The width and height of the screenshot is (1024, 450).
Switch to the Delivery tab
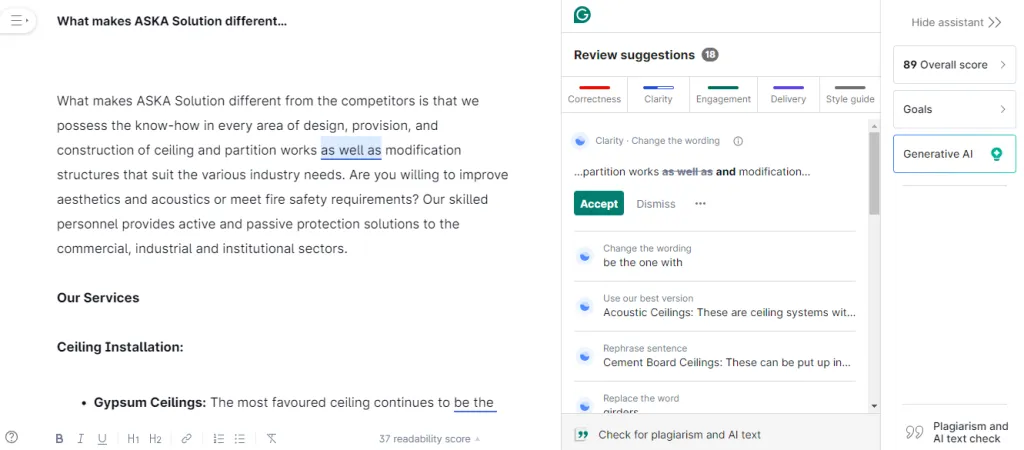point(788,93)
